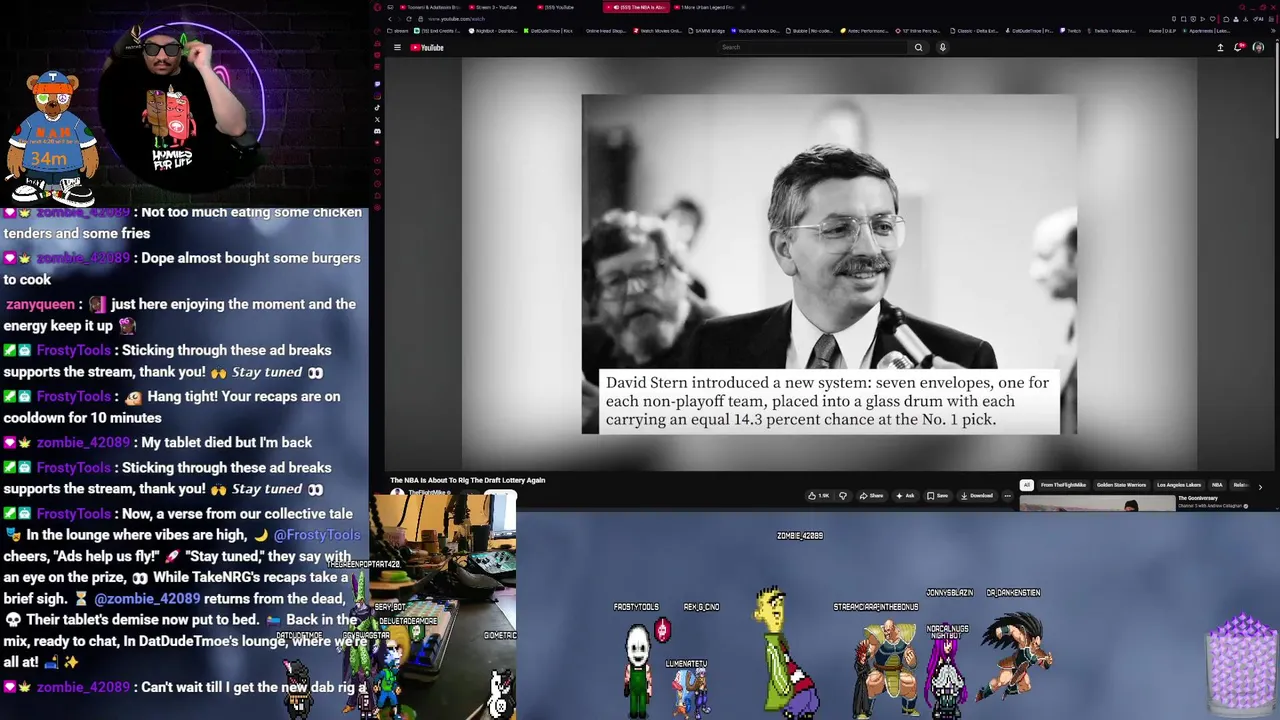The image size is (1280, 720).
Task: Open the YouTube Video Downloader bookmark
Action: click(754, 31)
